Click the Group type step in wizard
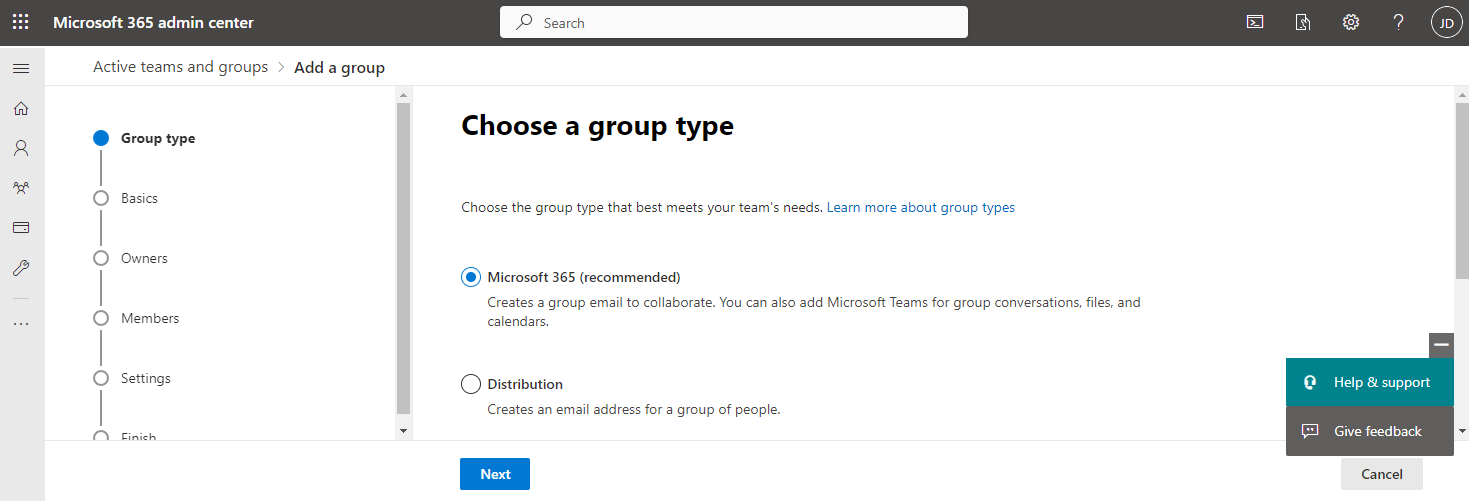Screen dimensions: 1469x501 click(x=145, y=138)
